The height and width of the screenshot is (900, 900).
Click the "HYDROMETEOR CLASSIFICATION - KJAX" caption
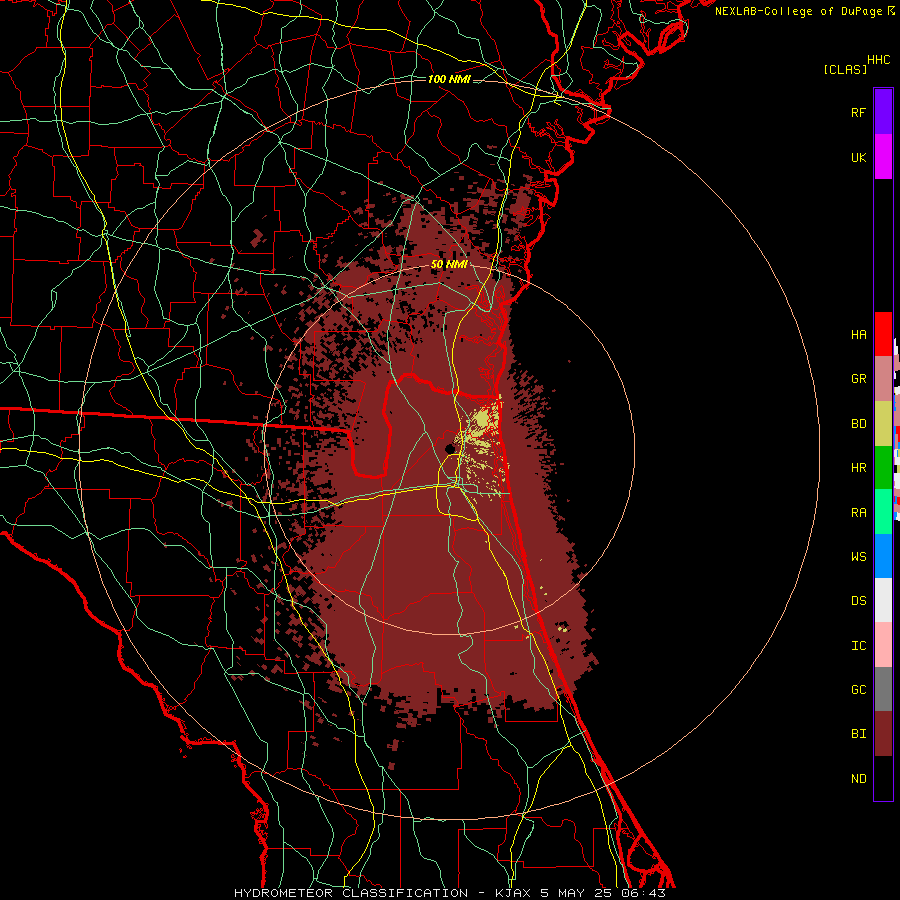[x=383, y=893]
